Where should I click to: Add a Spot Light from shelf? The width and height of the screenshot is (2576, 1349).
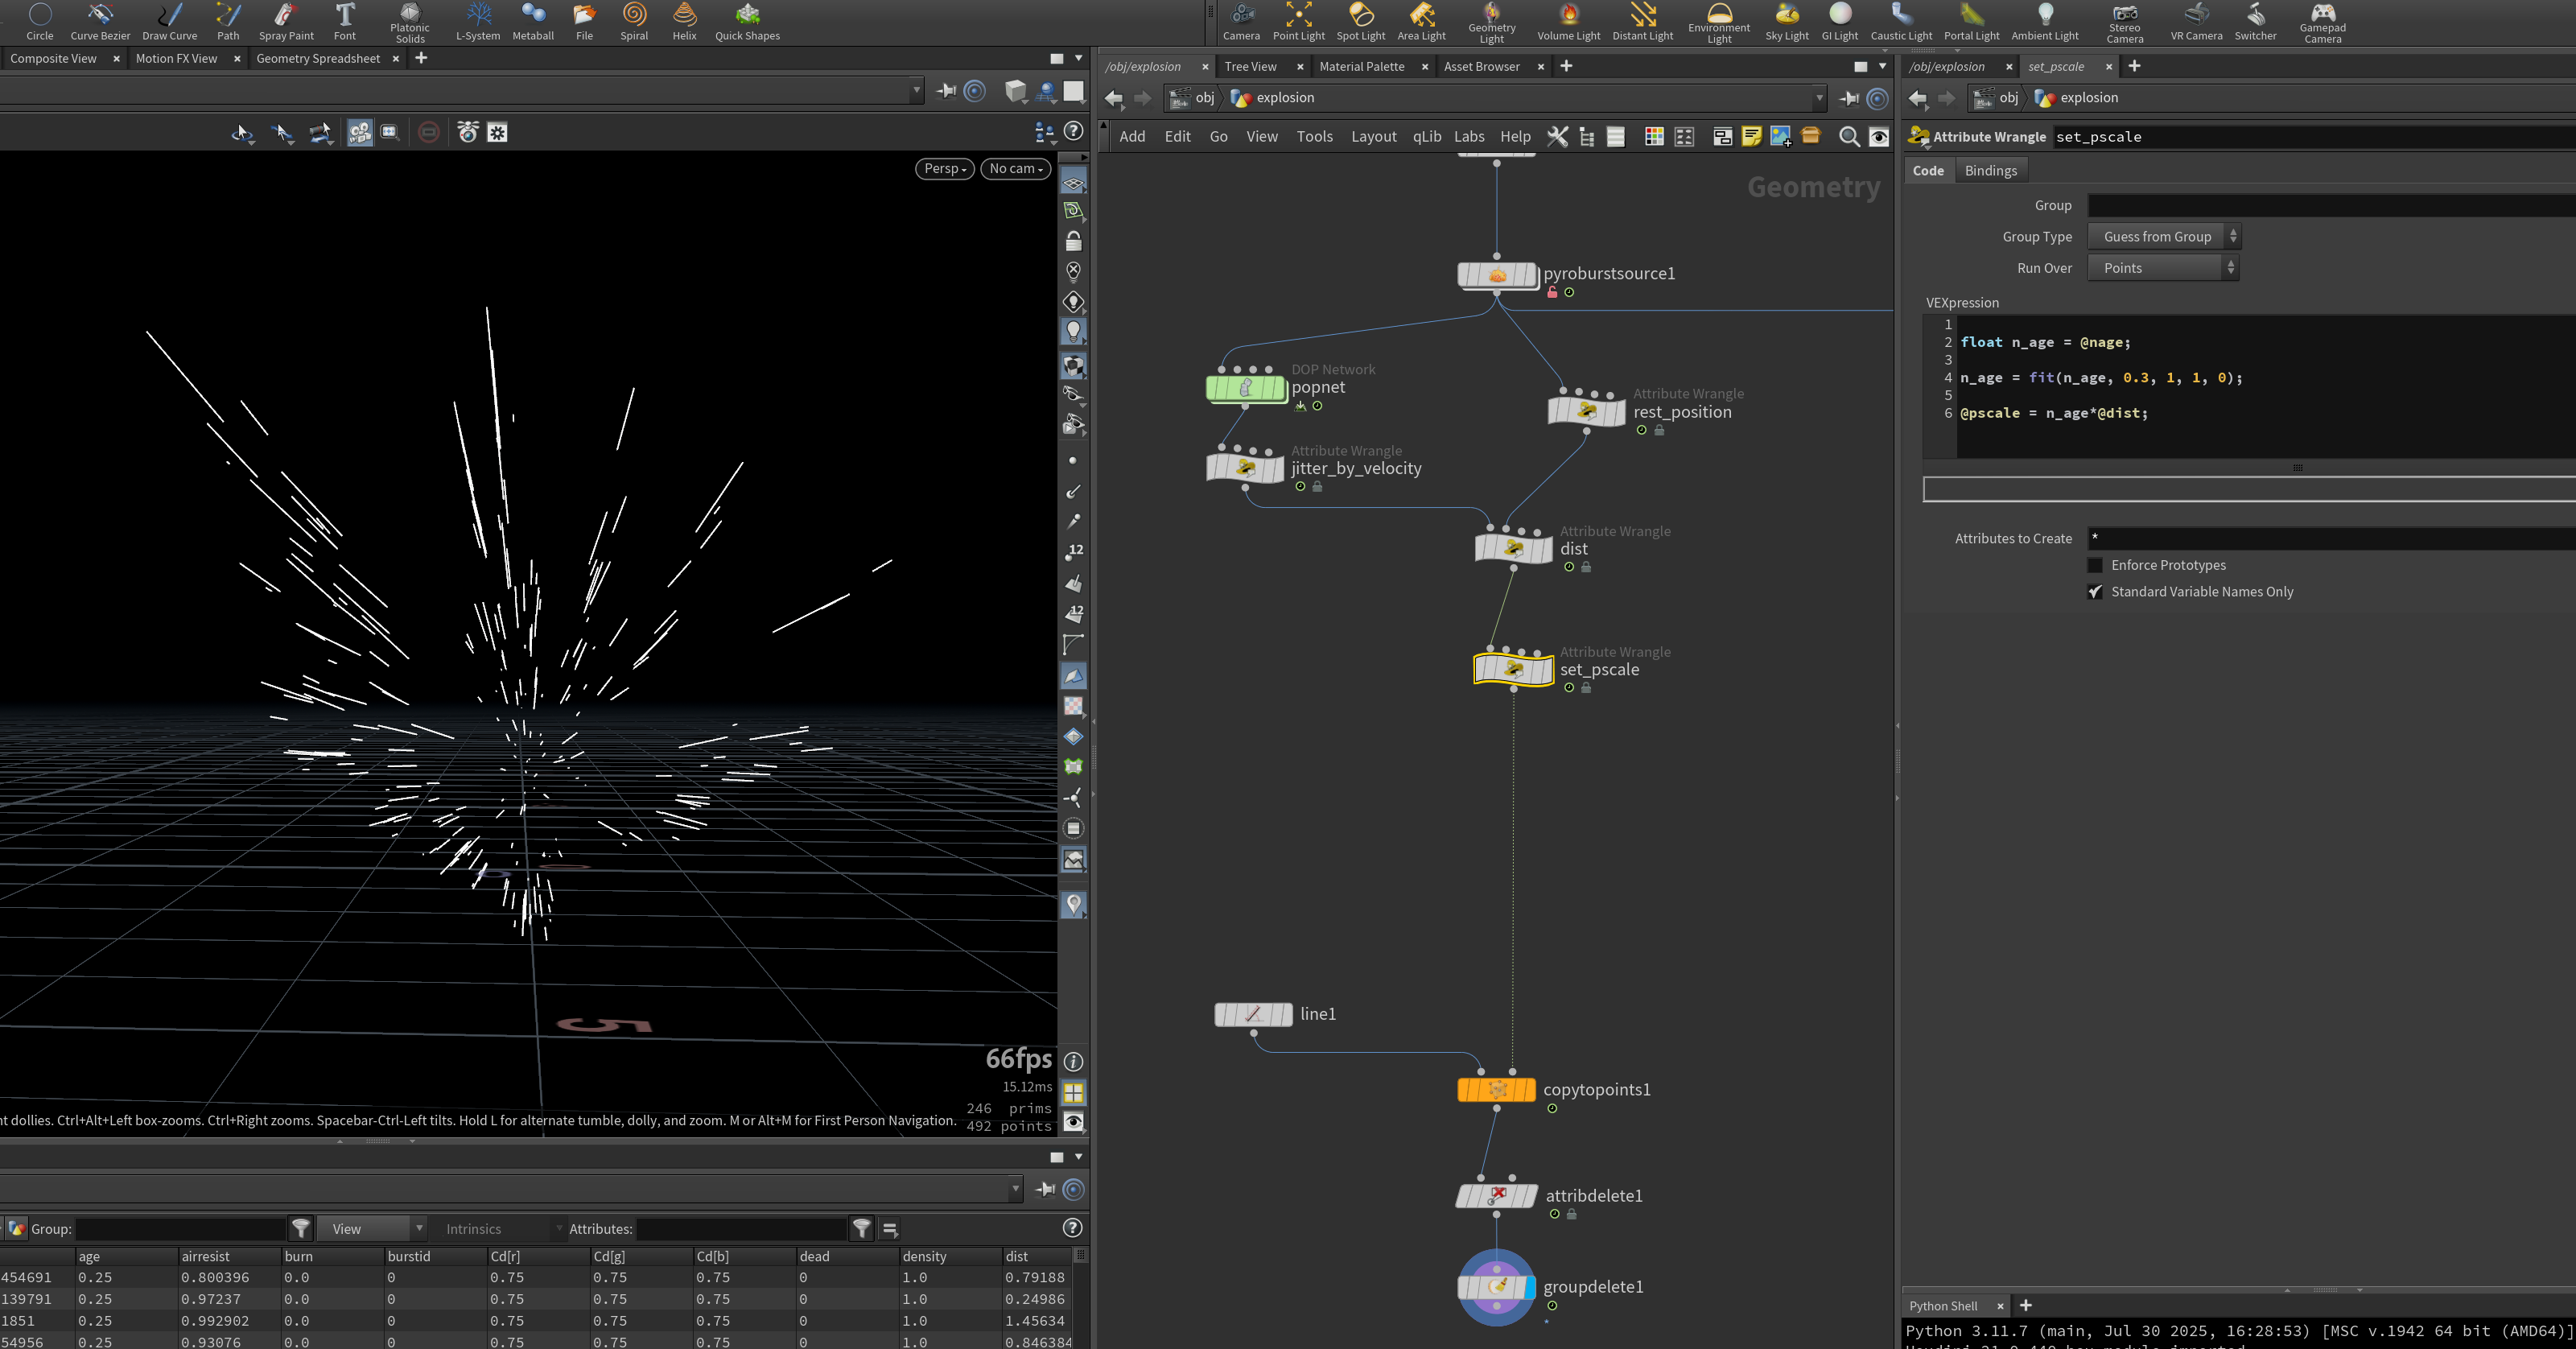coord(1360,21)
